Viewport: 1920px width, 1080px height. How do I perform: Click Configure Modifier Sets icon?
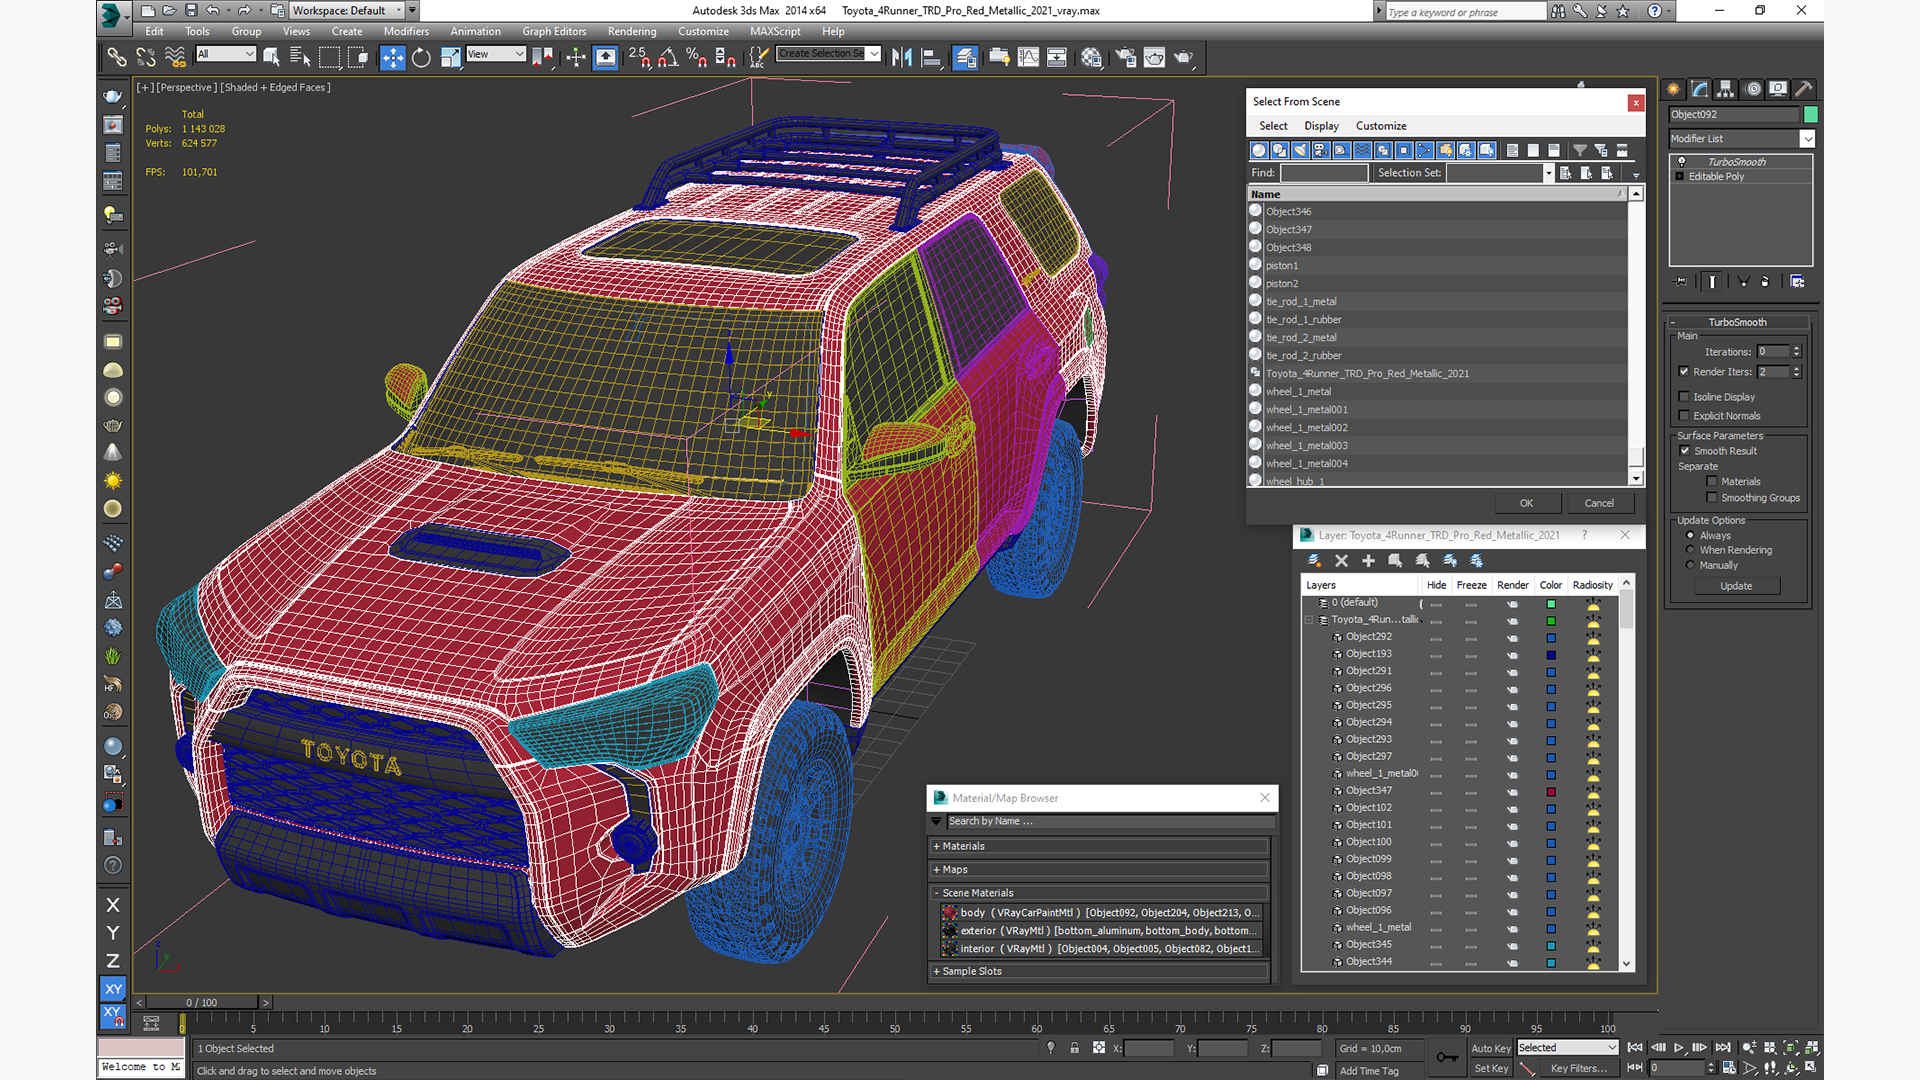coord(1797,282)
